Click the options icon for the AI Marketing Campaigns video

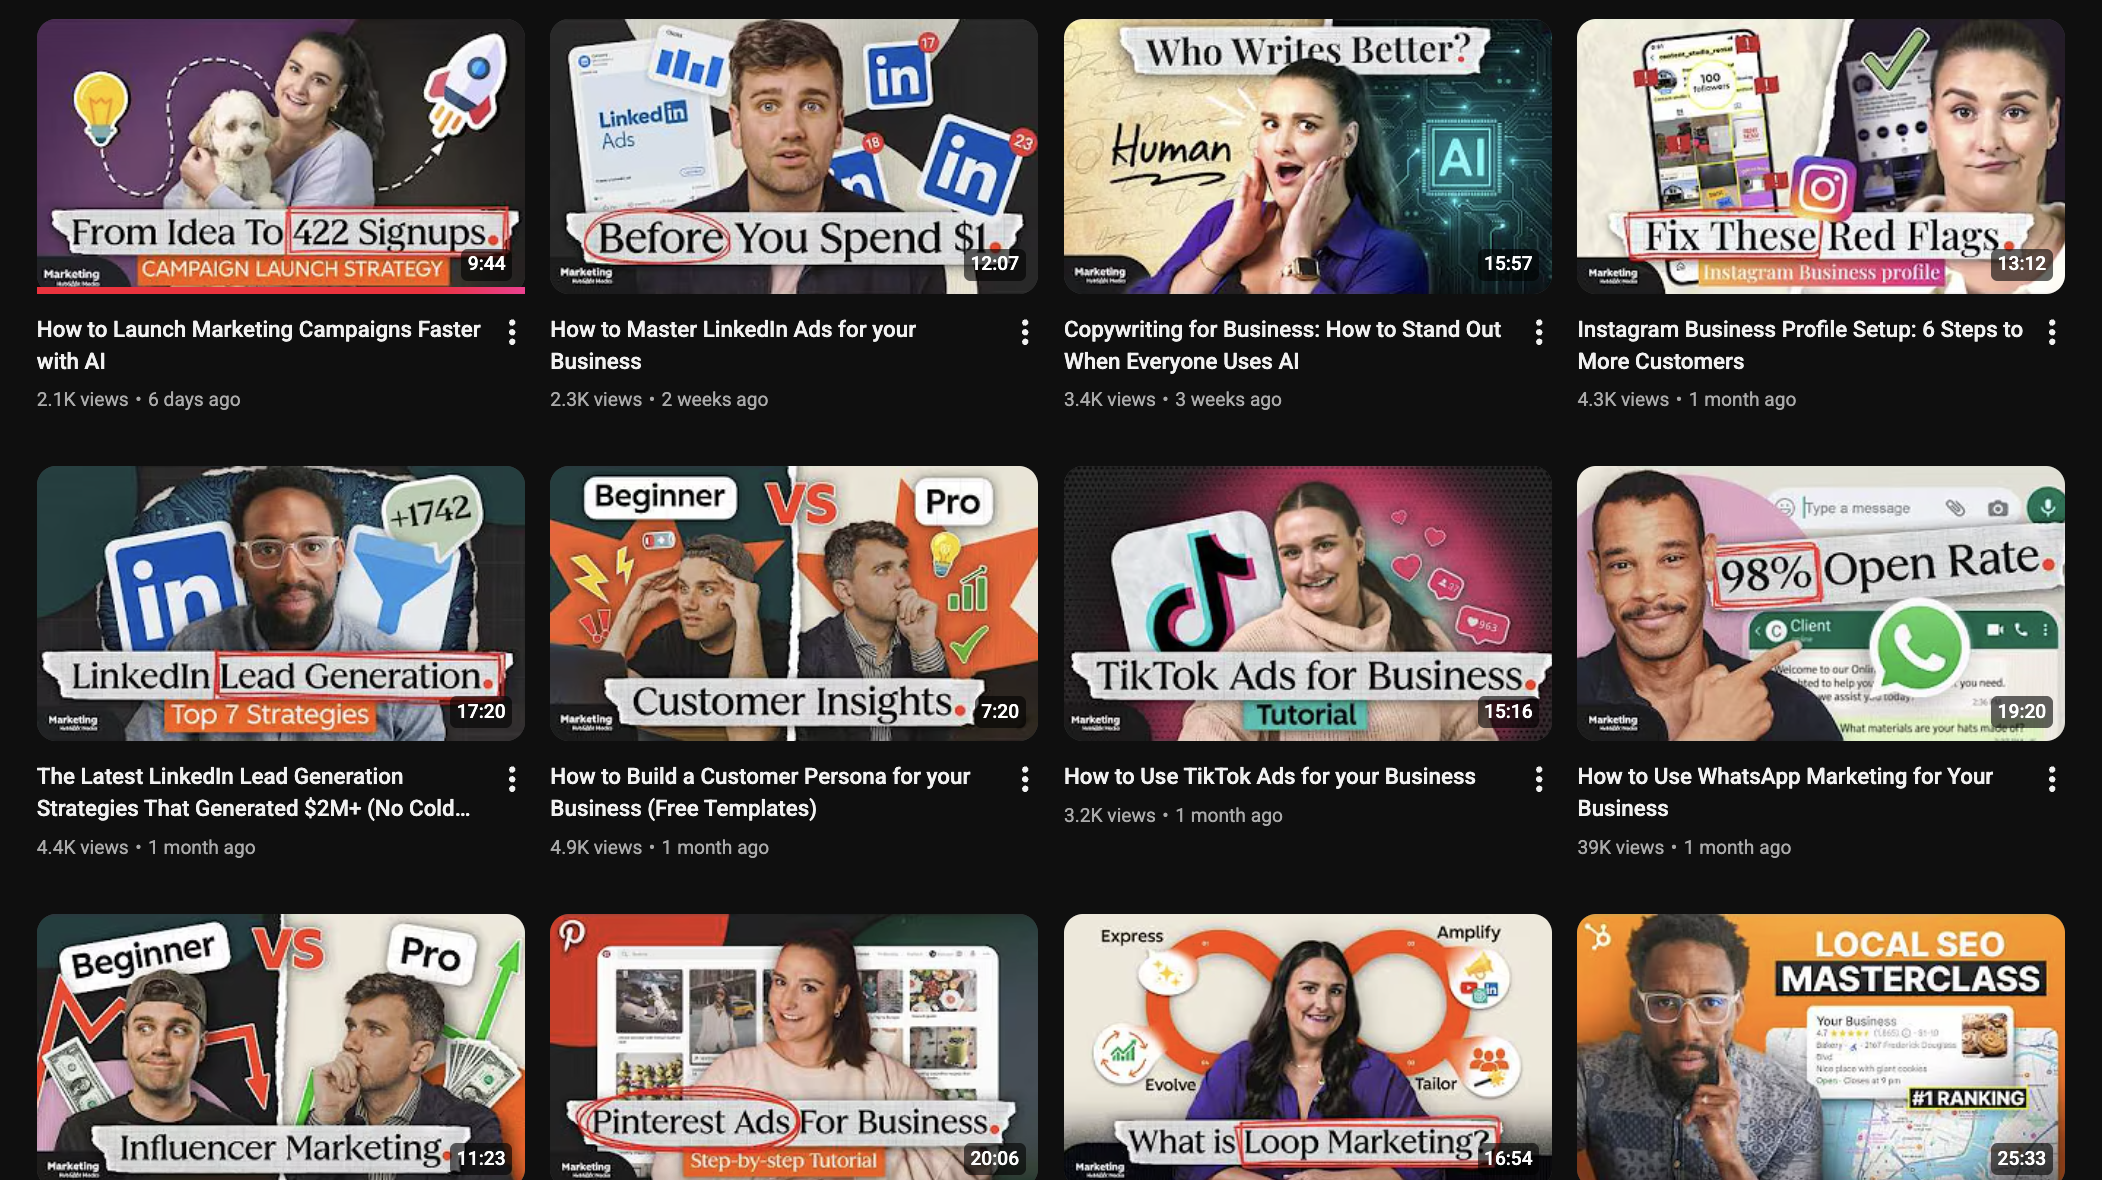(511, 332)
